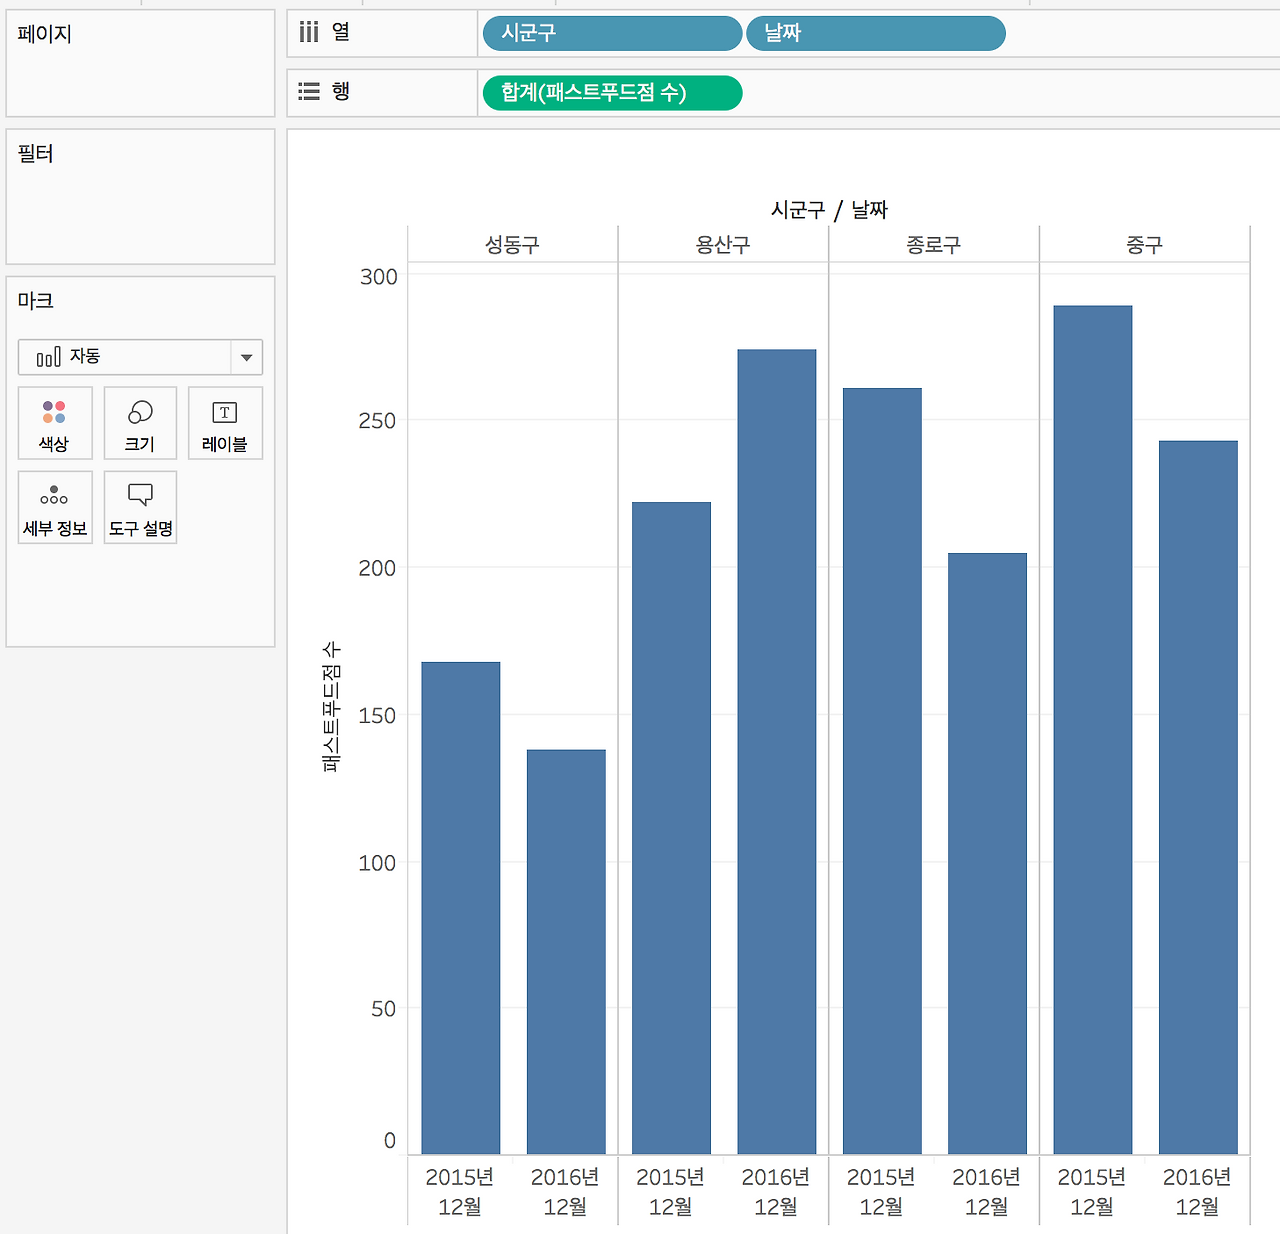The image size is (1280, 1234).
Task: Click 2016년 12월 date label under 종로구
Action: click(987, 1192)
